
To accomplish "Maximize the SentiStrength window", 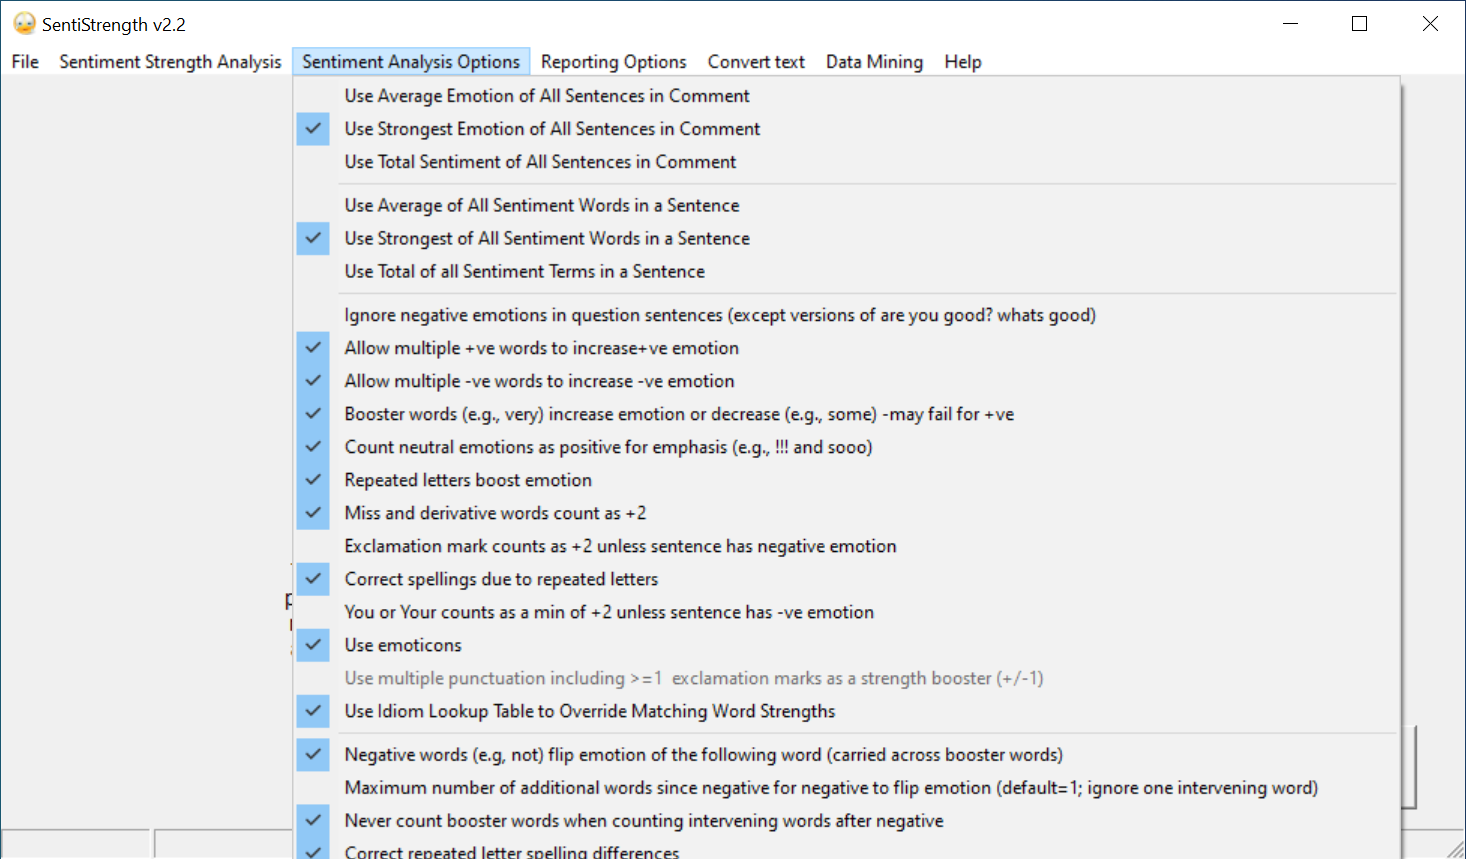I will coord(1359,24).
